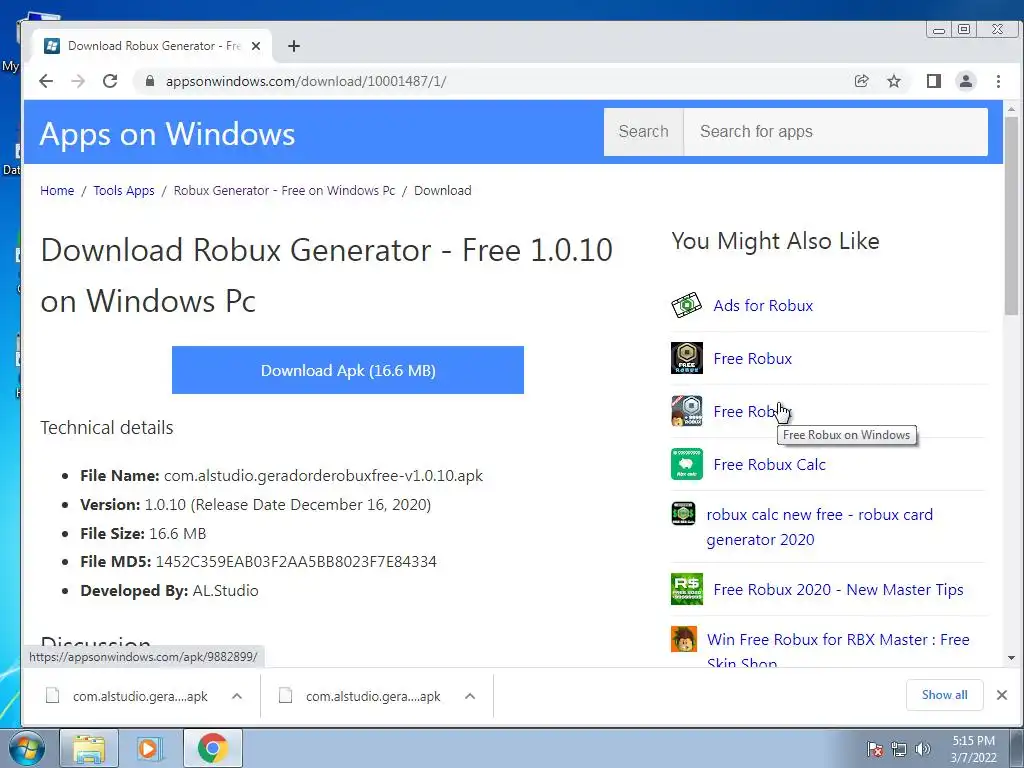Viewport: 1024px width, 768px height.
Task: Select the Download Robux Generator tab
Action: tap(152, 46)
